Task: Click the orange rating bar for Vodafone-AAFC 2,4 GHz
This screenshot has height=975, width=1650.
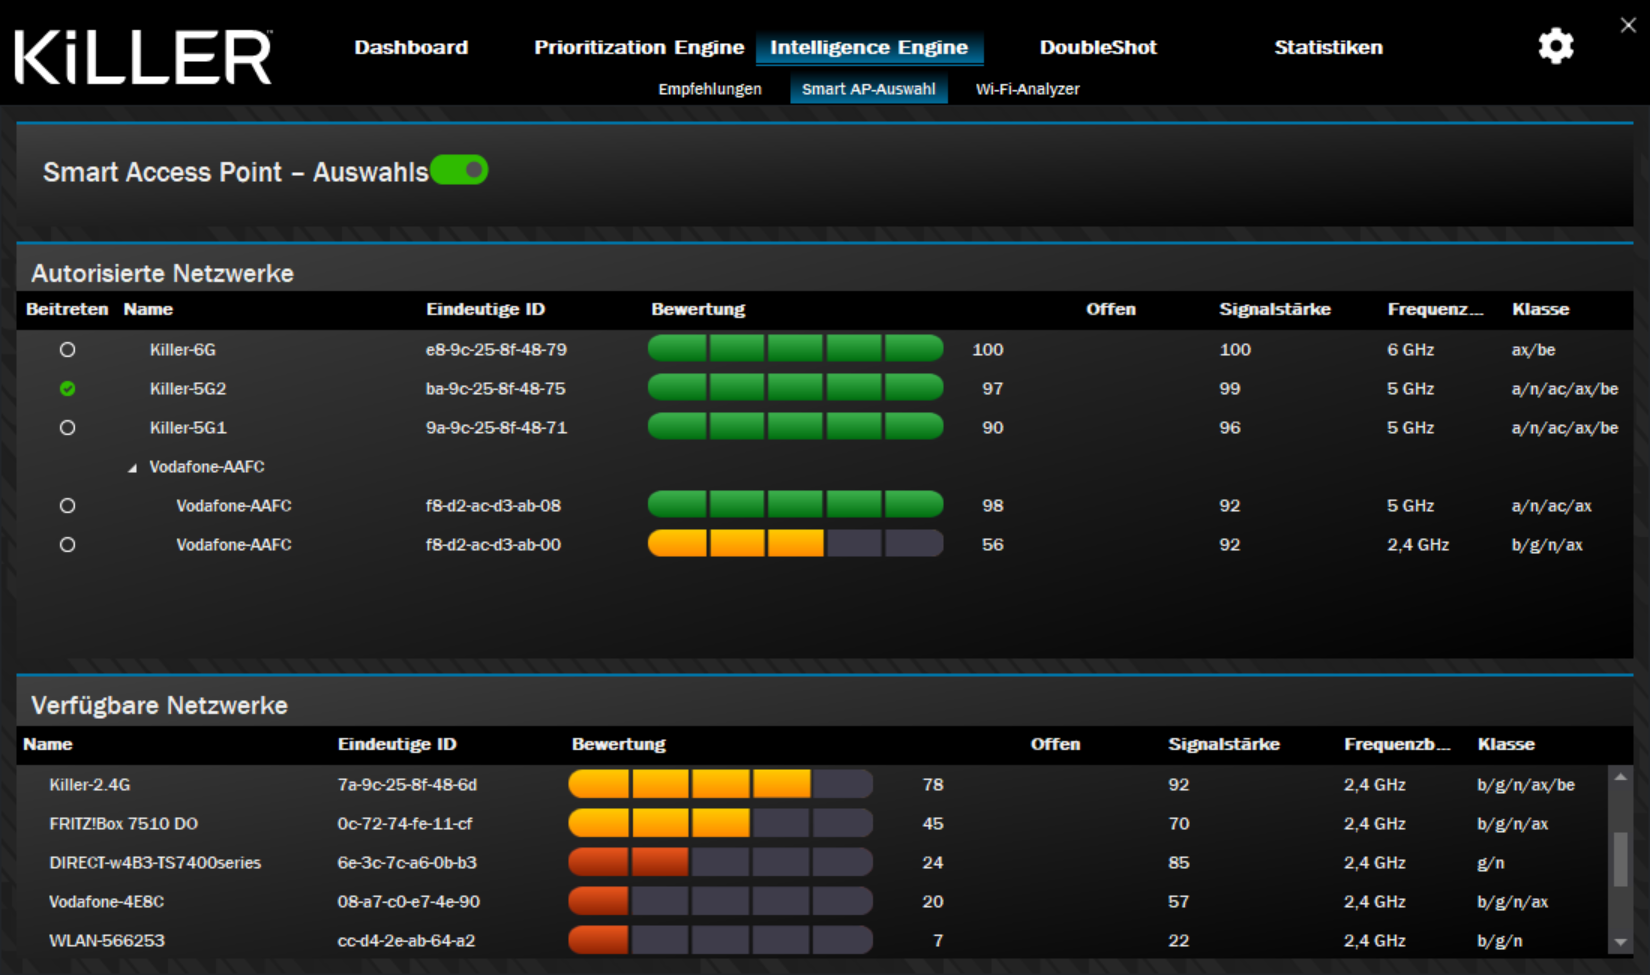Action: (x=795, y=544)
